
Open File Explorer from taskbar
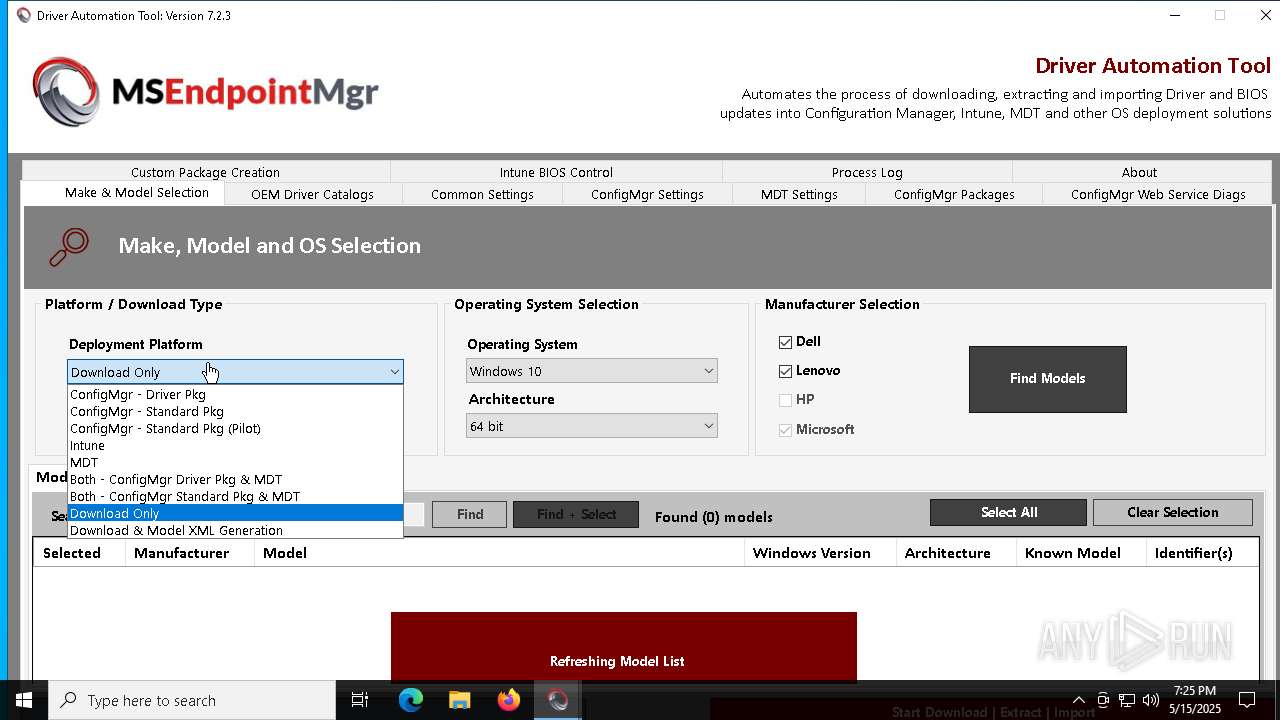pyautogui.click(x=459, y=700)
